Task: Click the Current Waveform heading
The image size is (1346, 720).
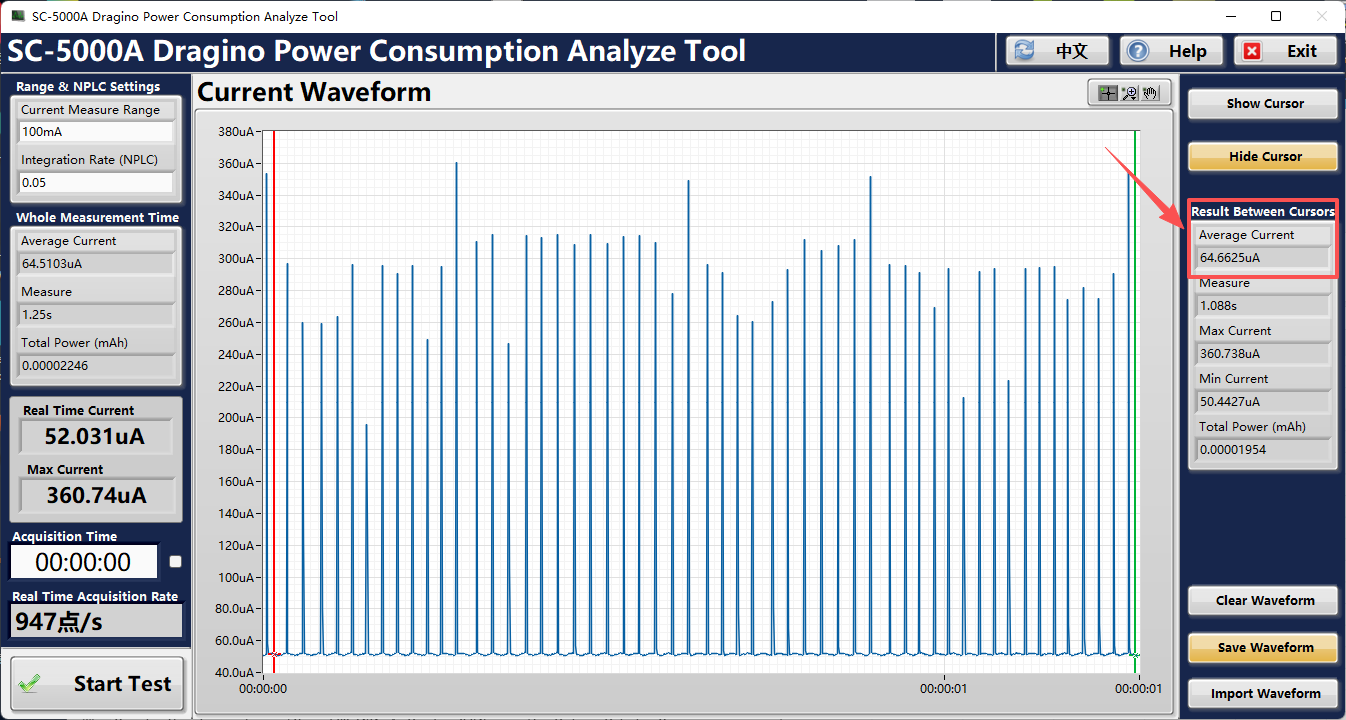Action: click(314, 93)
